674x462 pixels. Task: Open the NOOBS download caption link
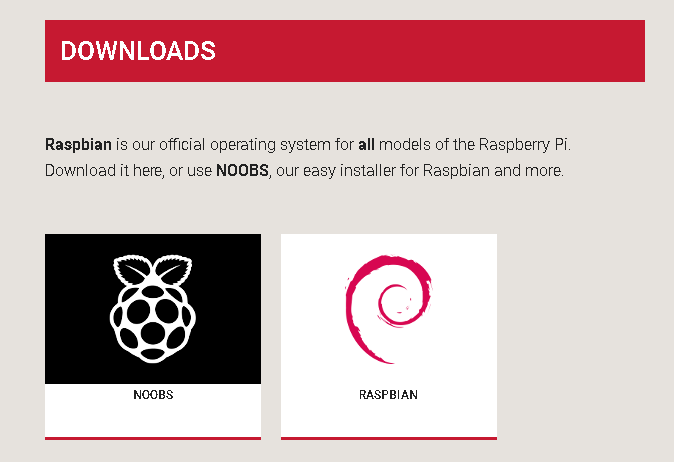tap(153, 395)
